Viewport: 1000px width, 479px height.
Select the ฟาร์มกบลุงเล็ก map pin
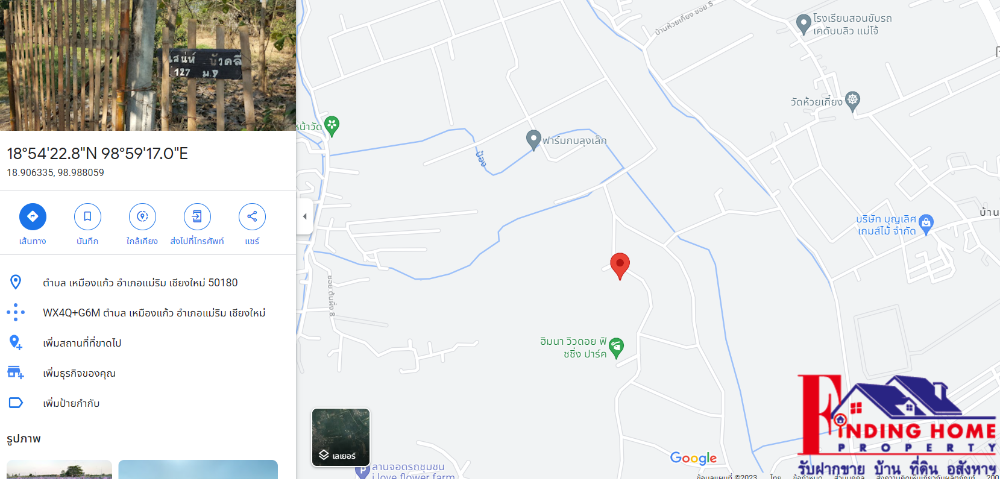click(533, 140)
